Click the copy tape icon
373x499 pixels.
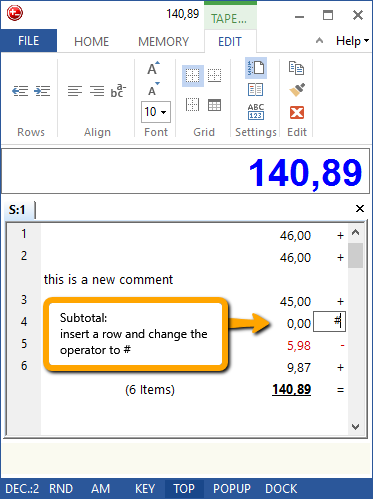point(296,68)
